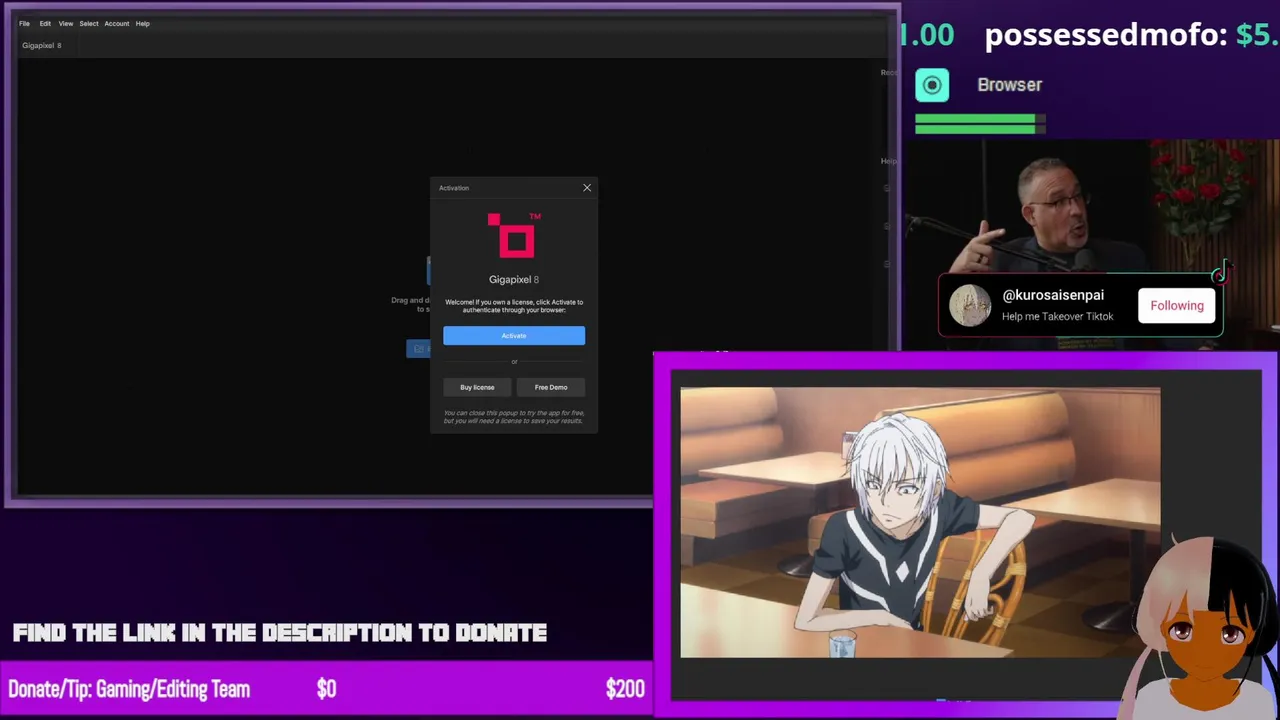
Task: Select the Gigapixel 8 tab
Action: (x=42, y=45)
